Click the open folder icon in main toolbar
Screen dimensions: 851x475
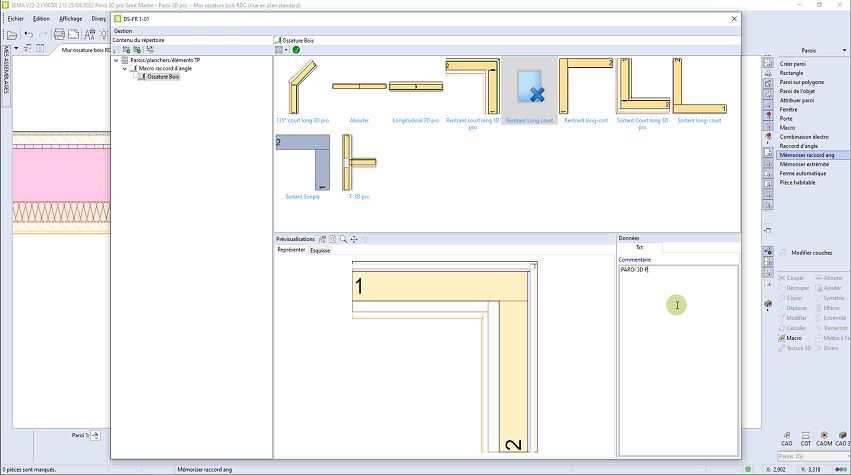pyautogui.click(x=10, y=35)
